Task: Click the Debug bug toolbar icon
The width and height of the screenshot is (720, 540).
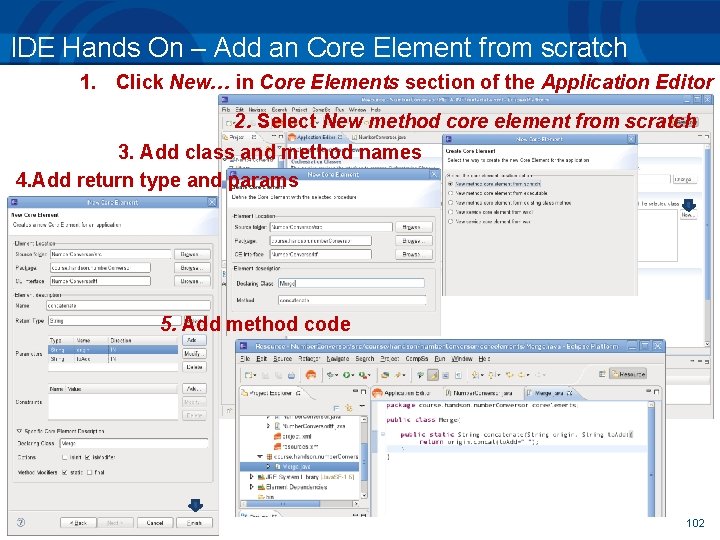Action: point(331,375)
